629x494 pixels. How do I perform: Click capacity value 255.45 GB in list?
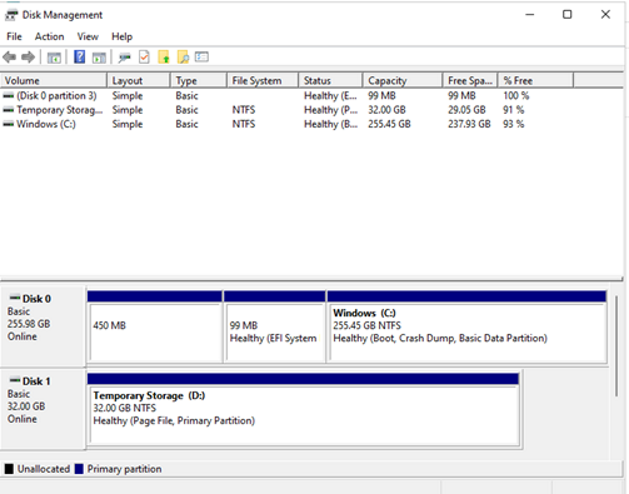[389, 124]
